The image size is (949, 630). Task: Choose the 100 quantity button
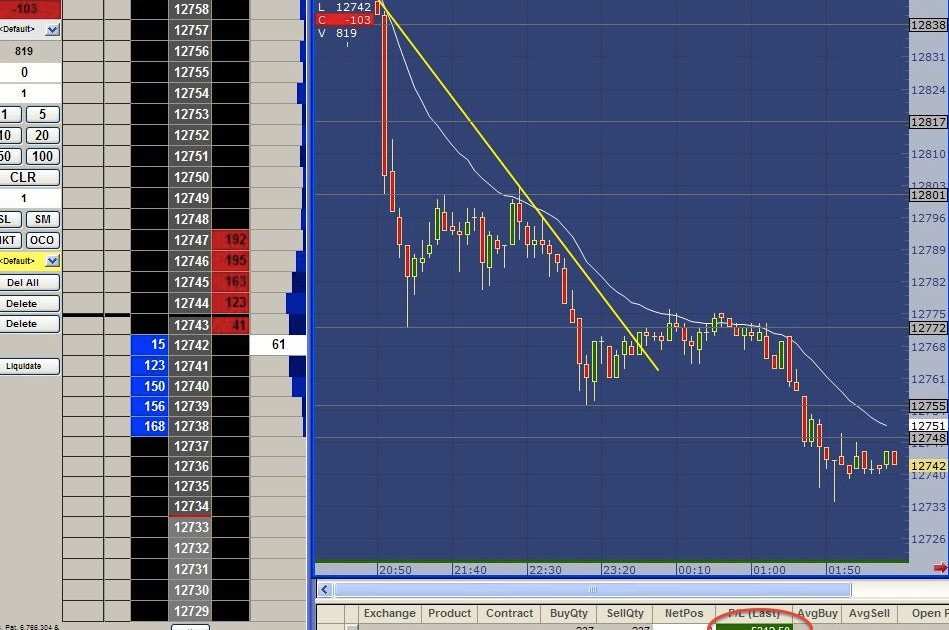[42, 156]
